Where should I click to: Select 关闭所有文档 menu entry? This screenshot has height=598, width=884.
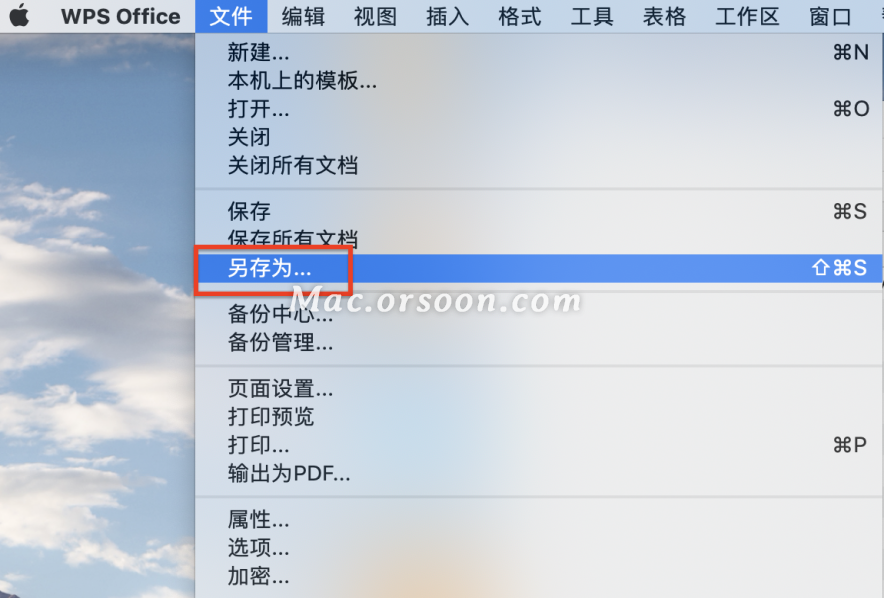click(539, 166)
